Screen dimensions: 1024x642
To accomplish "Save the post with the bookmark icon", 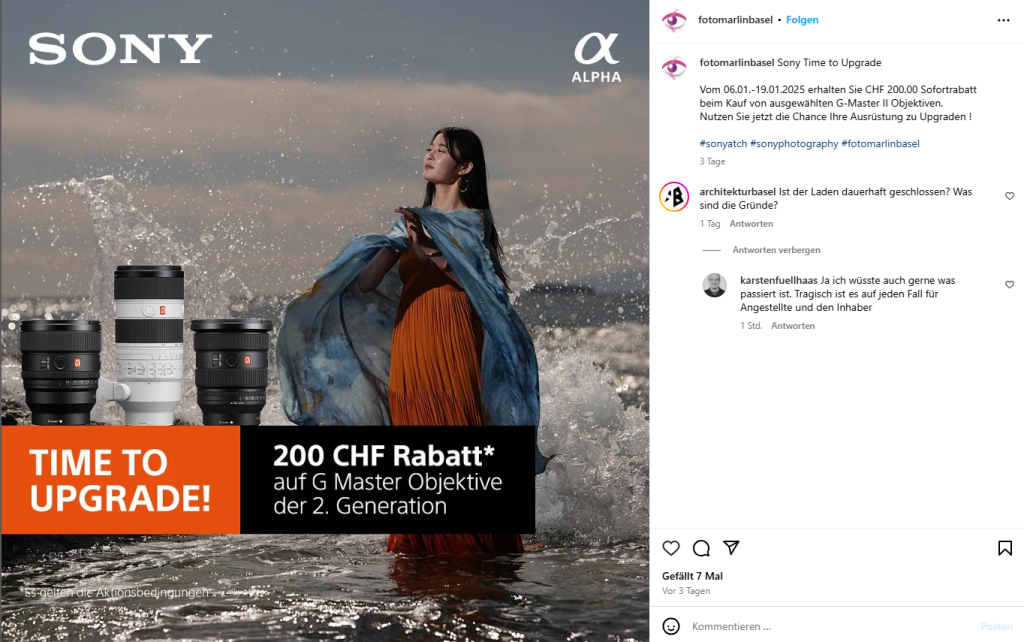I will tap(1005, 548).
